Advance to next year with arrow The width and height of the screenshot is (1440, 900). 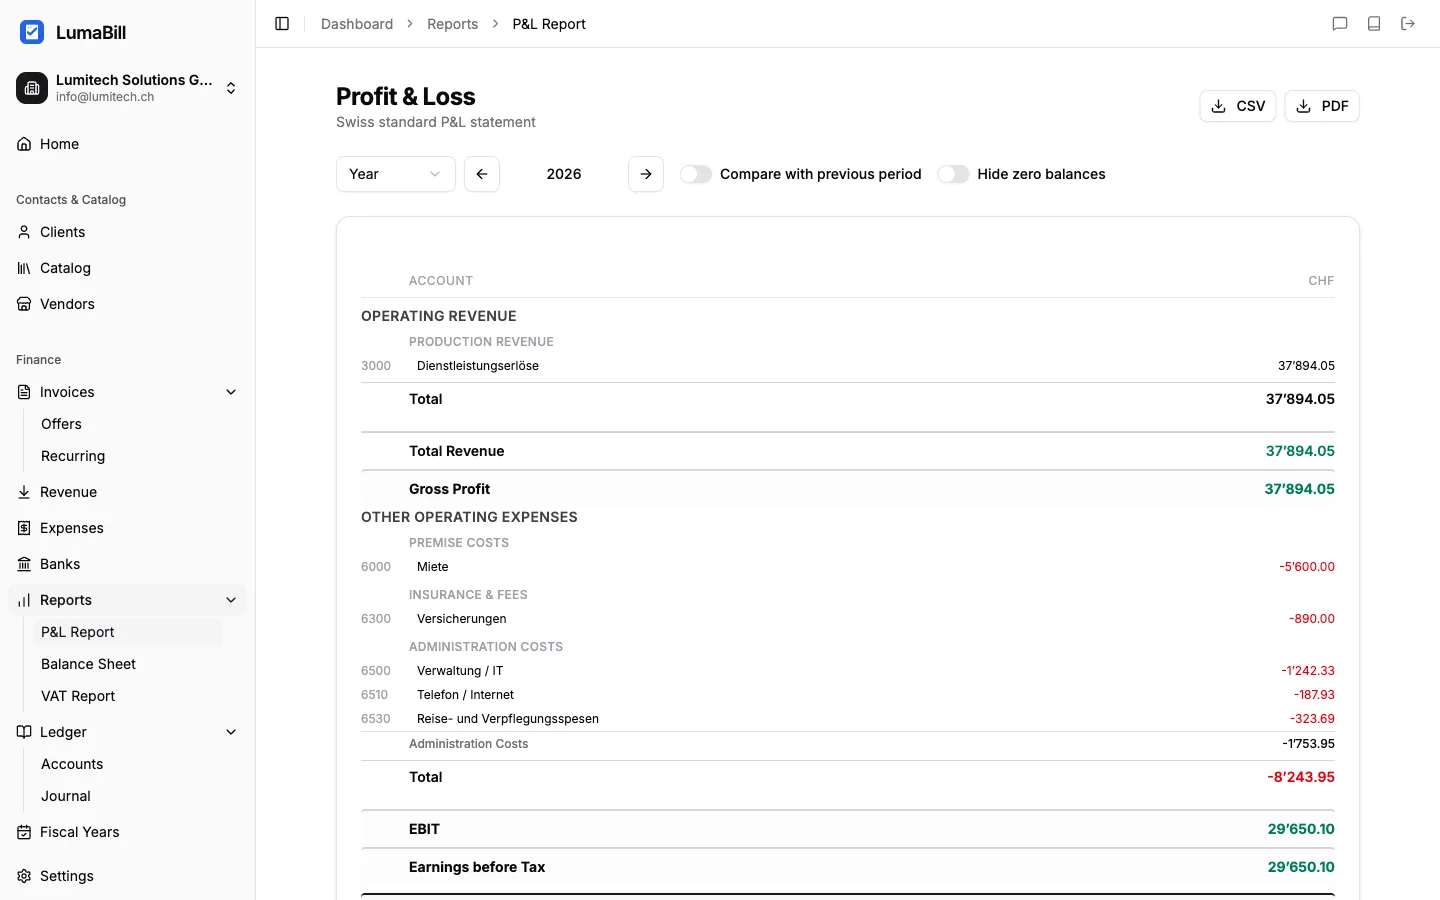(645, 173)
